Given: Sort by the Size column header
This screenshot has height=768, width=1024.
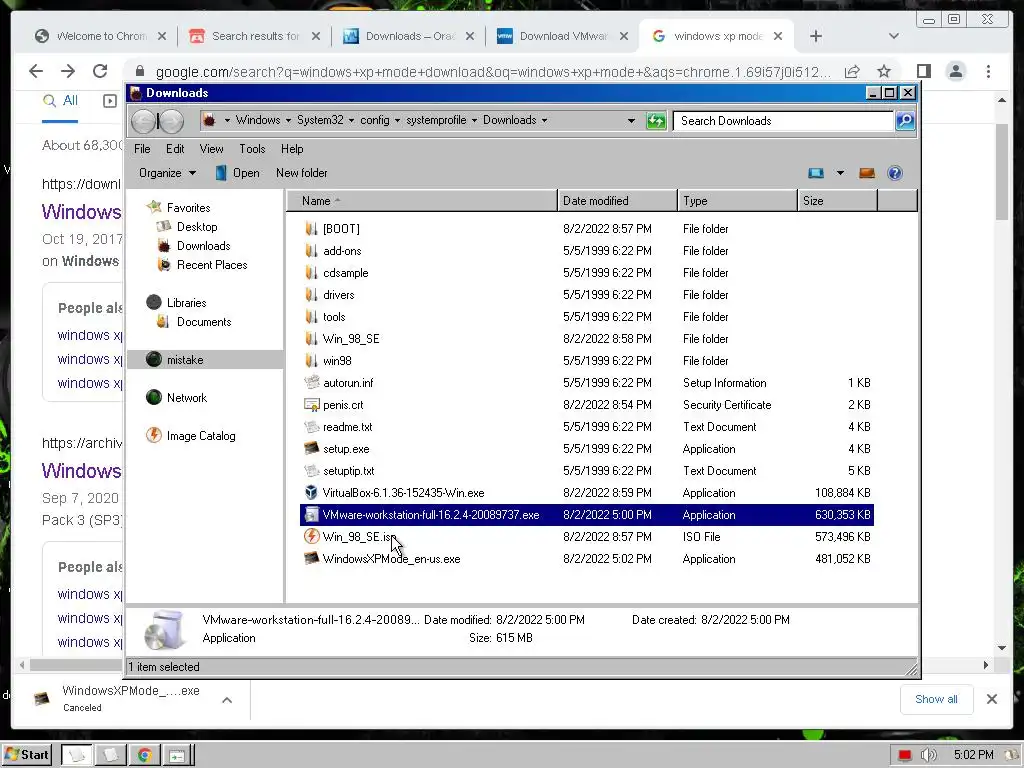Looking at the screenshot, I should (837, 201).
